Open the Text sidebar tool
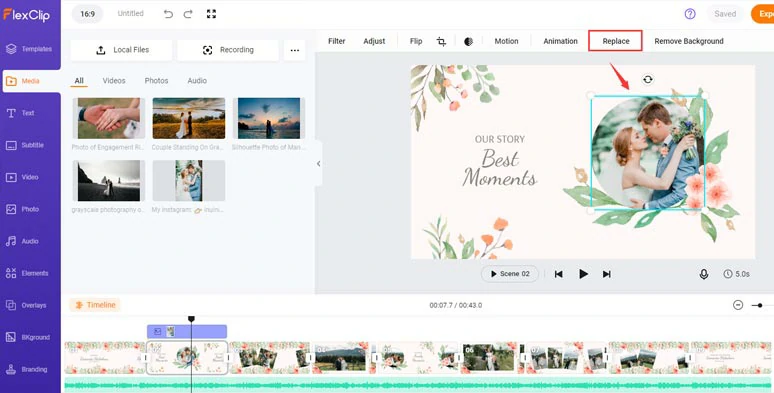The width and height of the screenshot is (774, 393). click(21, 113)
